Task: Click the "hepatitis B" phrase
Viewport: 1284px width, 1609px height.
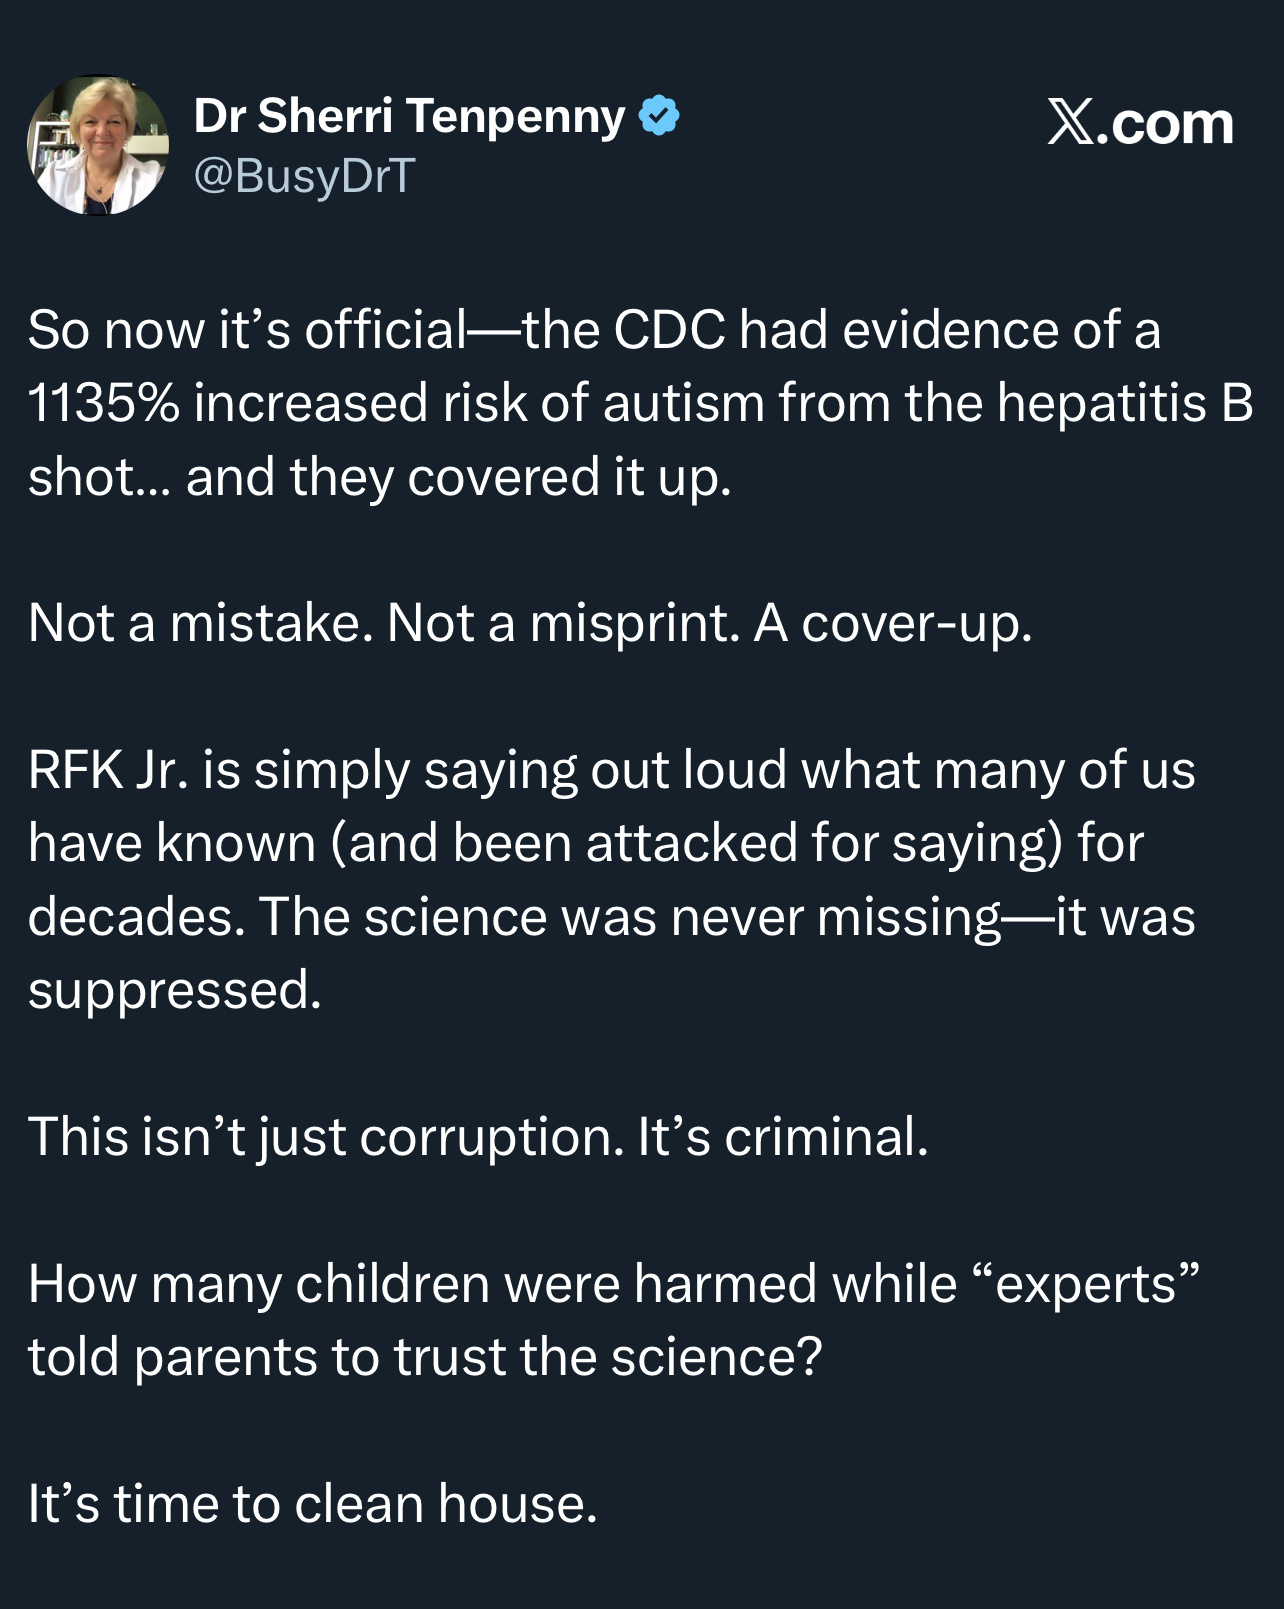Action: point(1125,404)
